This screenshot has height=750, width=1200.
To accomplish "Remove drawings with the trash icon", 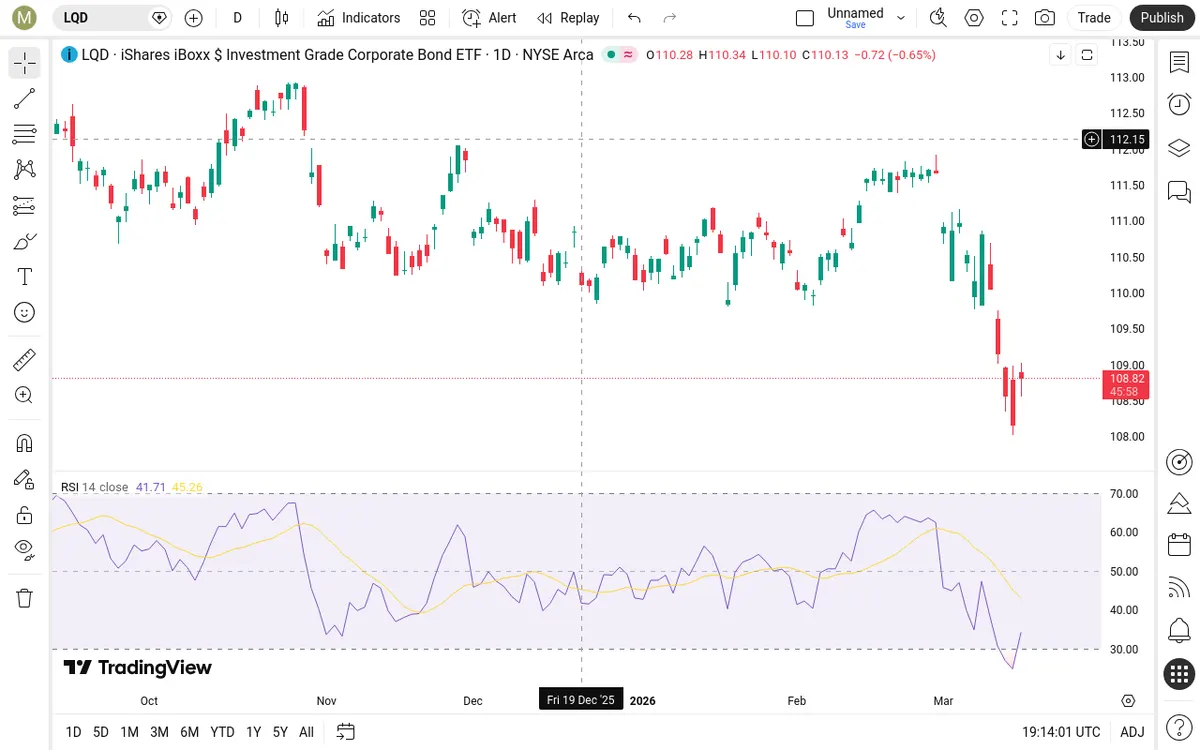I will pos(25,598).
